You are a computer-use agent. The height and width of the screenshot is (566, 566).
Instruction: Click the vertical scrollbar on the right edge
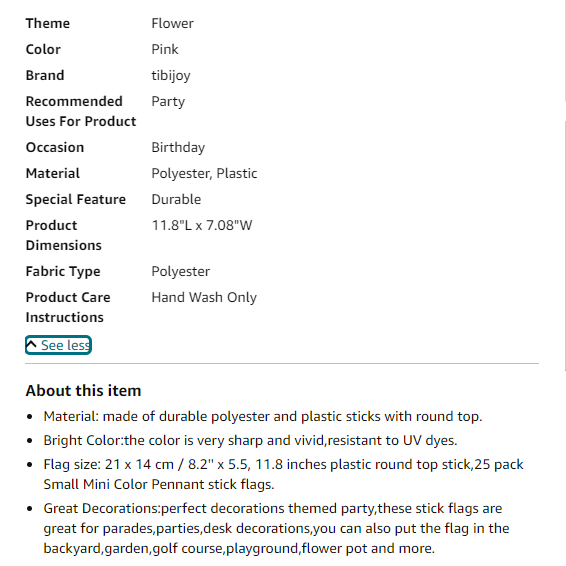tap(565, 245)
